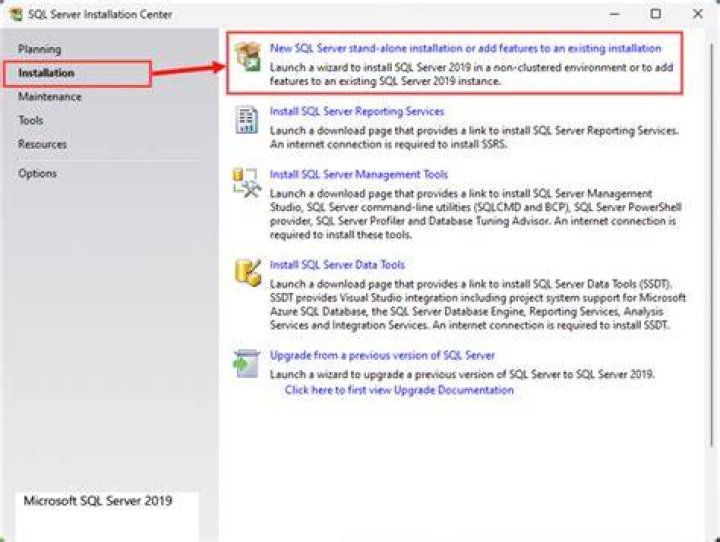Screen dimensions: 720x542
Task: Click here to first view Upgrade Documentation
Action: click(399, 390)
